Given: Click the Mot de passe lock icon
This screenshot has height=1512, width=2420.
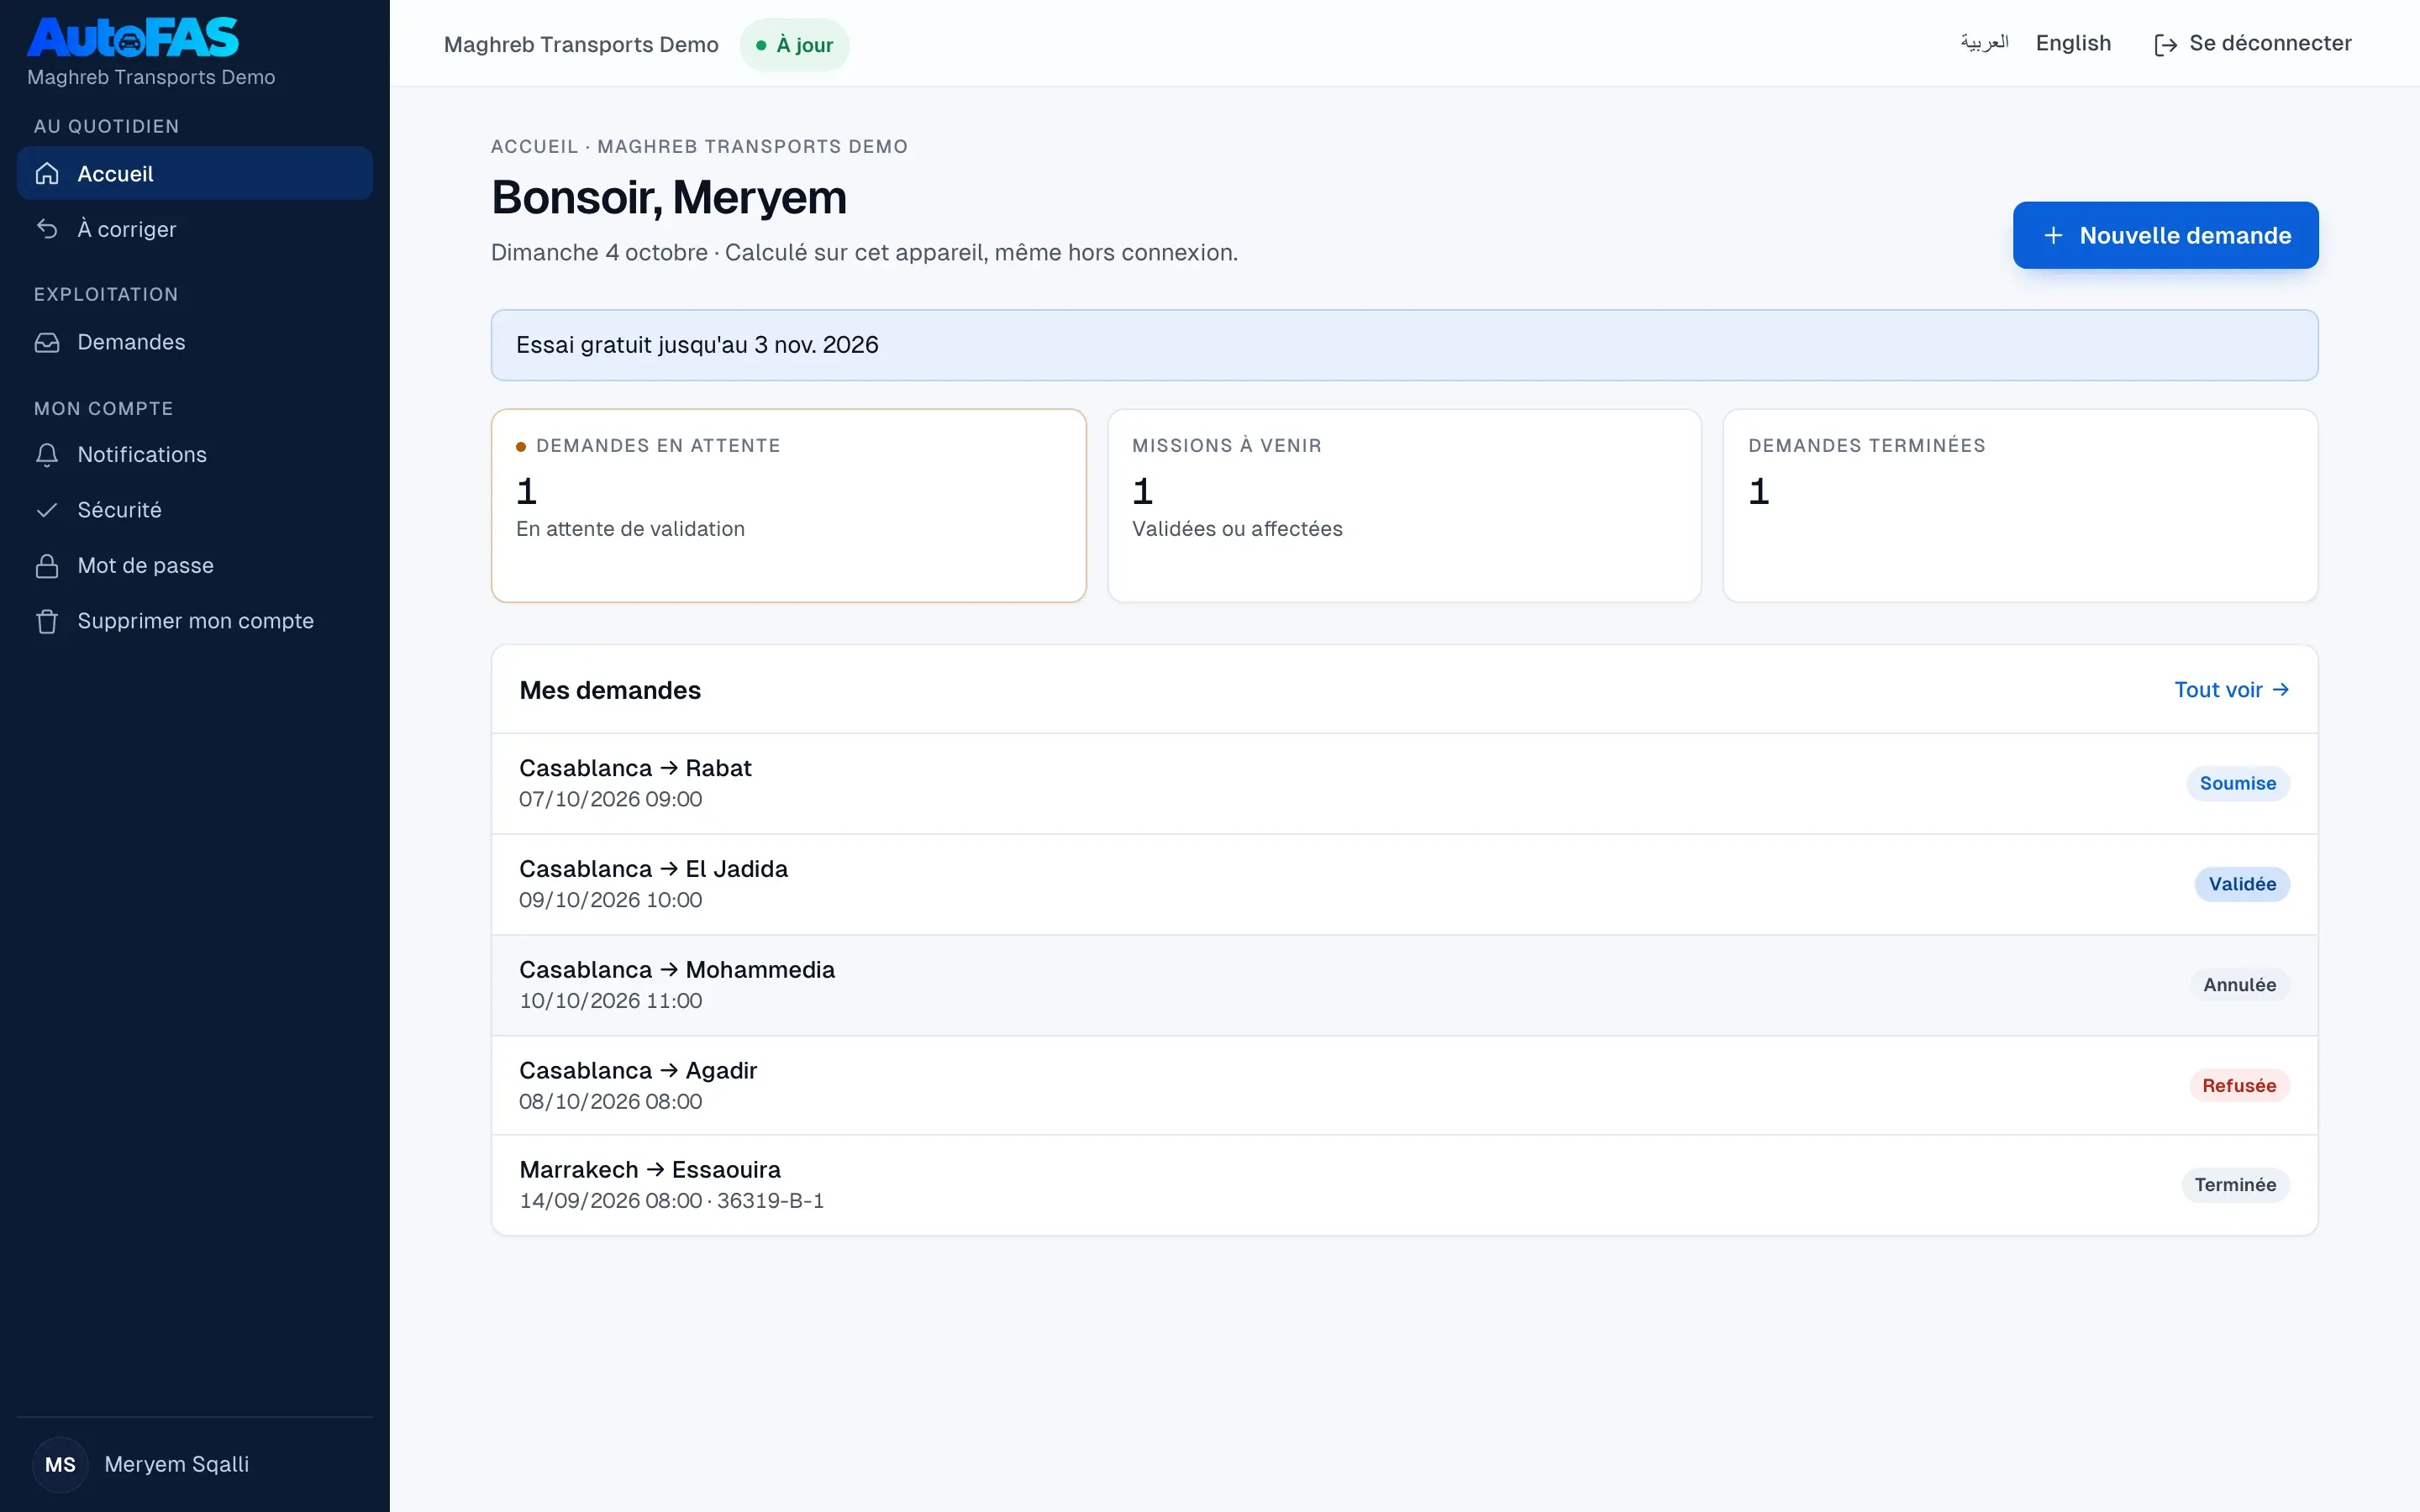Looking at the screenshot, I should (47, 566).
